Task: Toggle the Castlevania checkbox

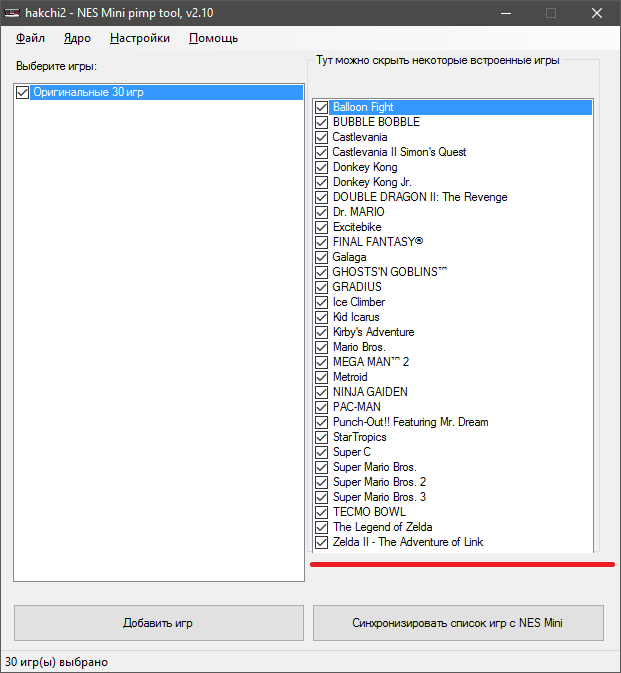Action: tap(321, 137)
